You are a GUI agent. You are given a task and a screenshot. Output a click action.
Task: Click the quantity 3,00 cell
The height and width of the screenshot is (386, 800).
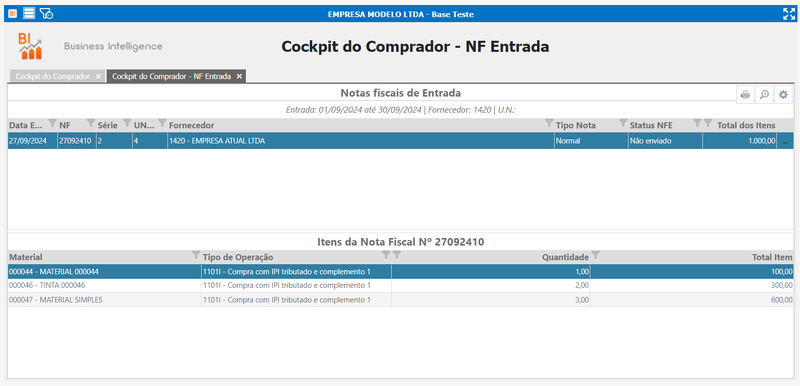click(x=491, y=300)
